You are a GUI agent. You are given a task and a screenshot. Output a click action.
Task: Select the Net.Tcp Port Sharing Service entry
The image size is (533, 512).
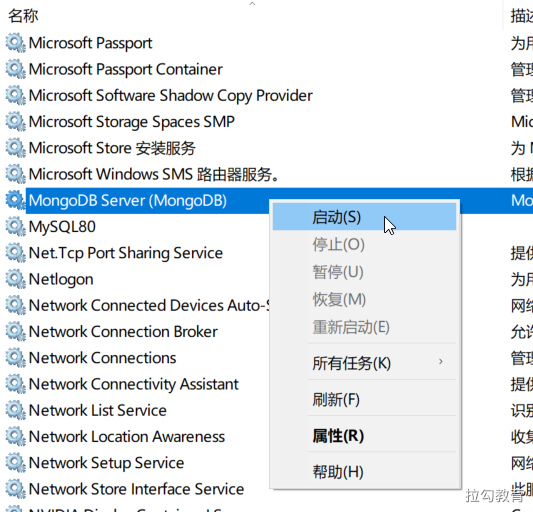(125, 253)
